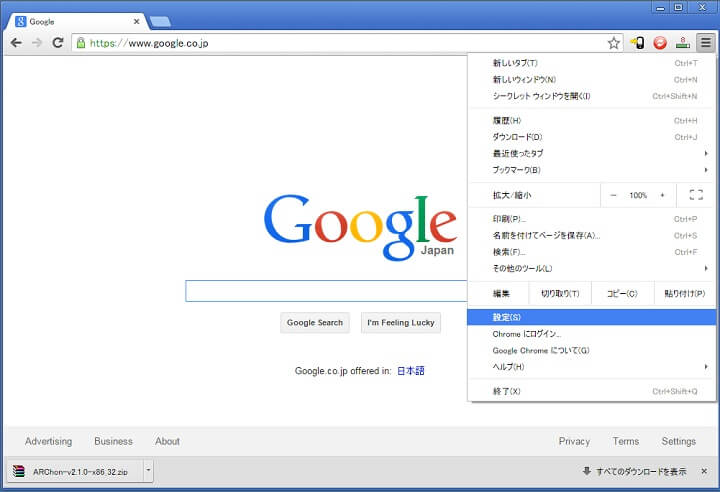
Task: Toggle the Chrome hamburger menu button
Action: pyautogui.click(x=706, y=43)
